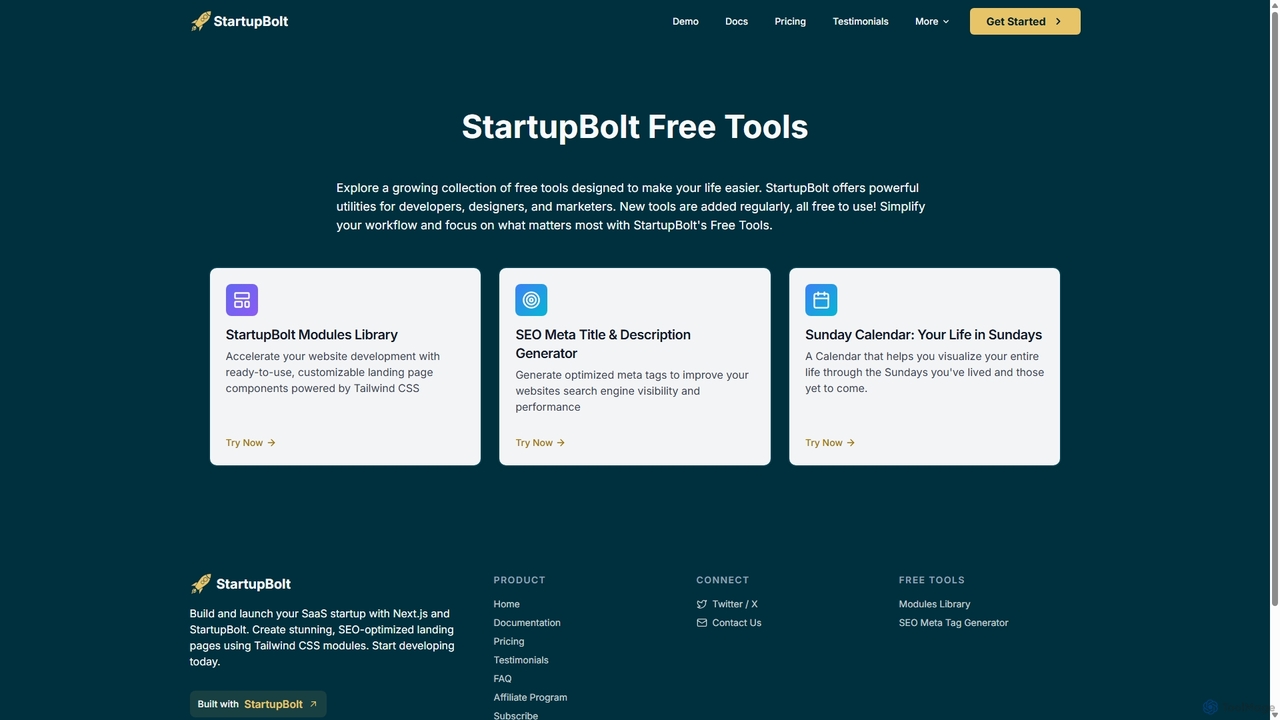This screenshot has width=1280, height=720.
Task: Click Try Now on Modules Library card
Action: (251, 443)
